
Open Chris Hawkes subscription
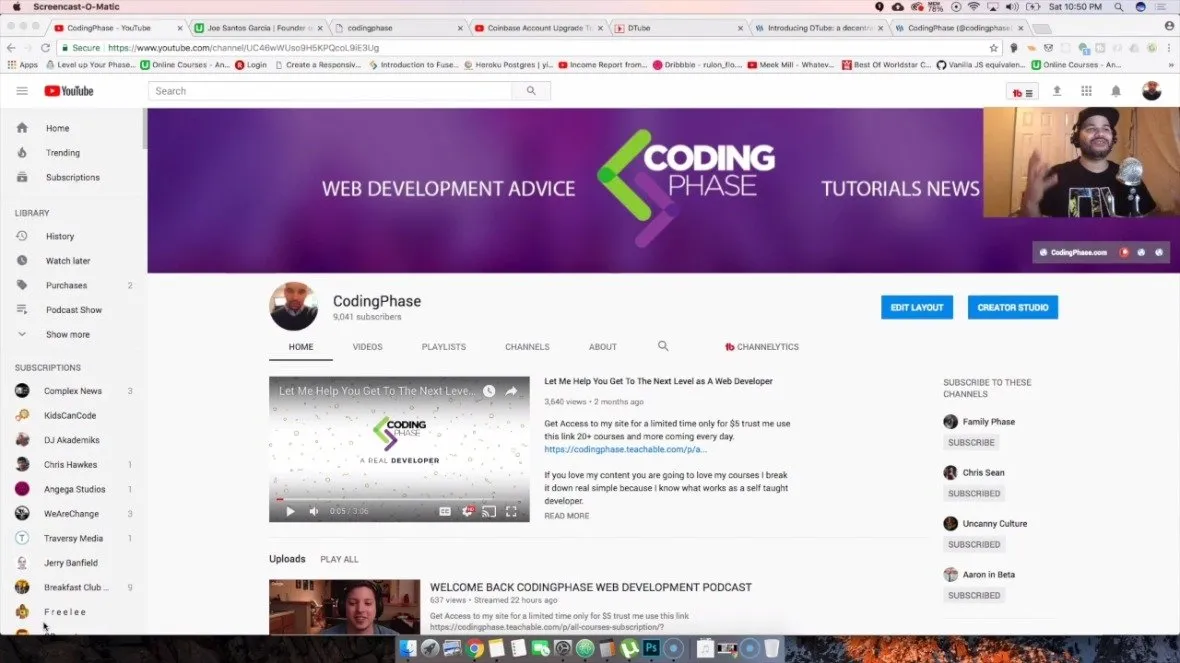tap(72, 465)
